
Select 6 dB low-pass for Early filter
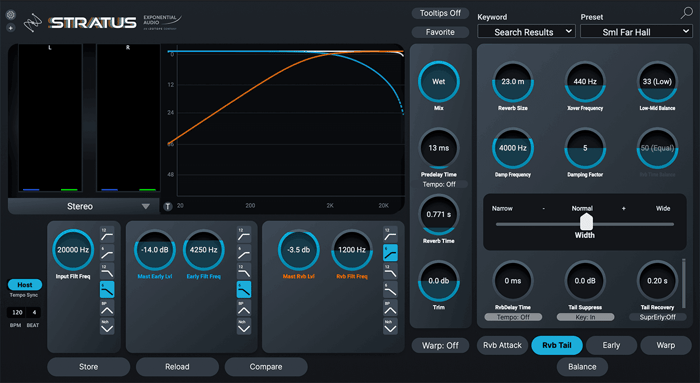click(x=244, y=289)
